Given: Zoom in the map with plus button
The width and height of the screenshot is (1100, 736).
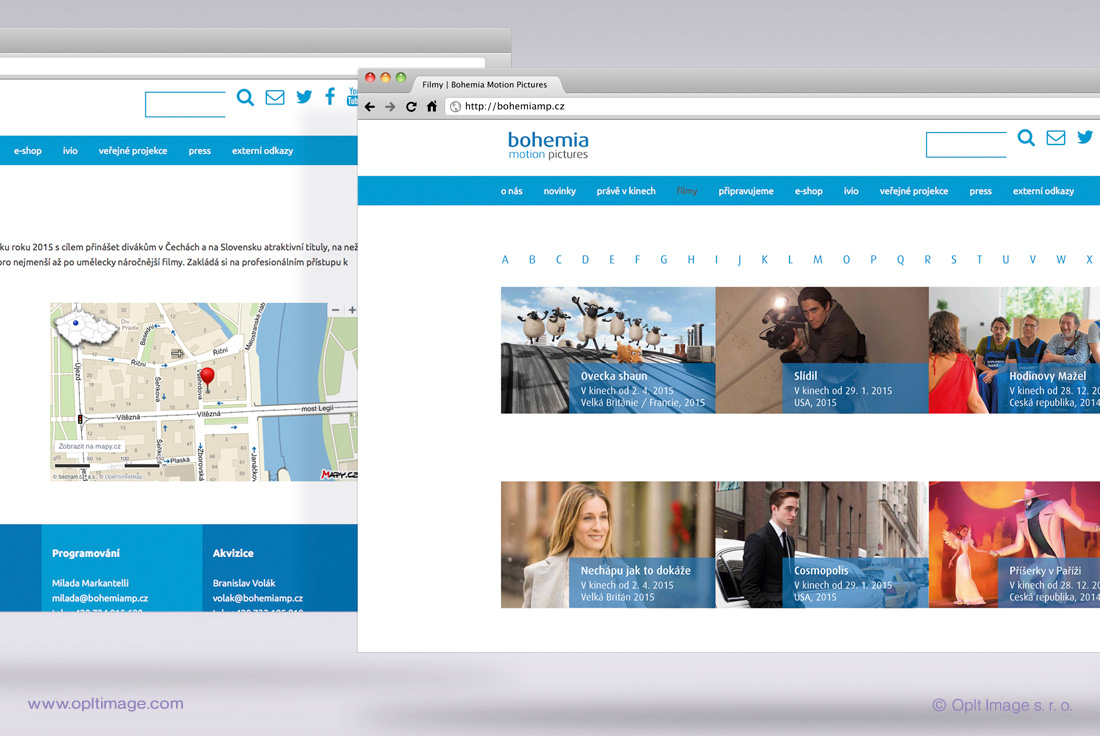Looking at the screenshot, I should (351, 310).
